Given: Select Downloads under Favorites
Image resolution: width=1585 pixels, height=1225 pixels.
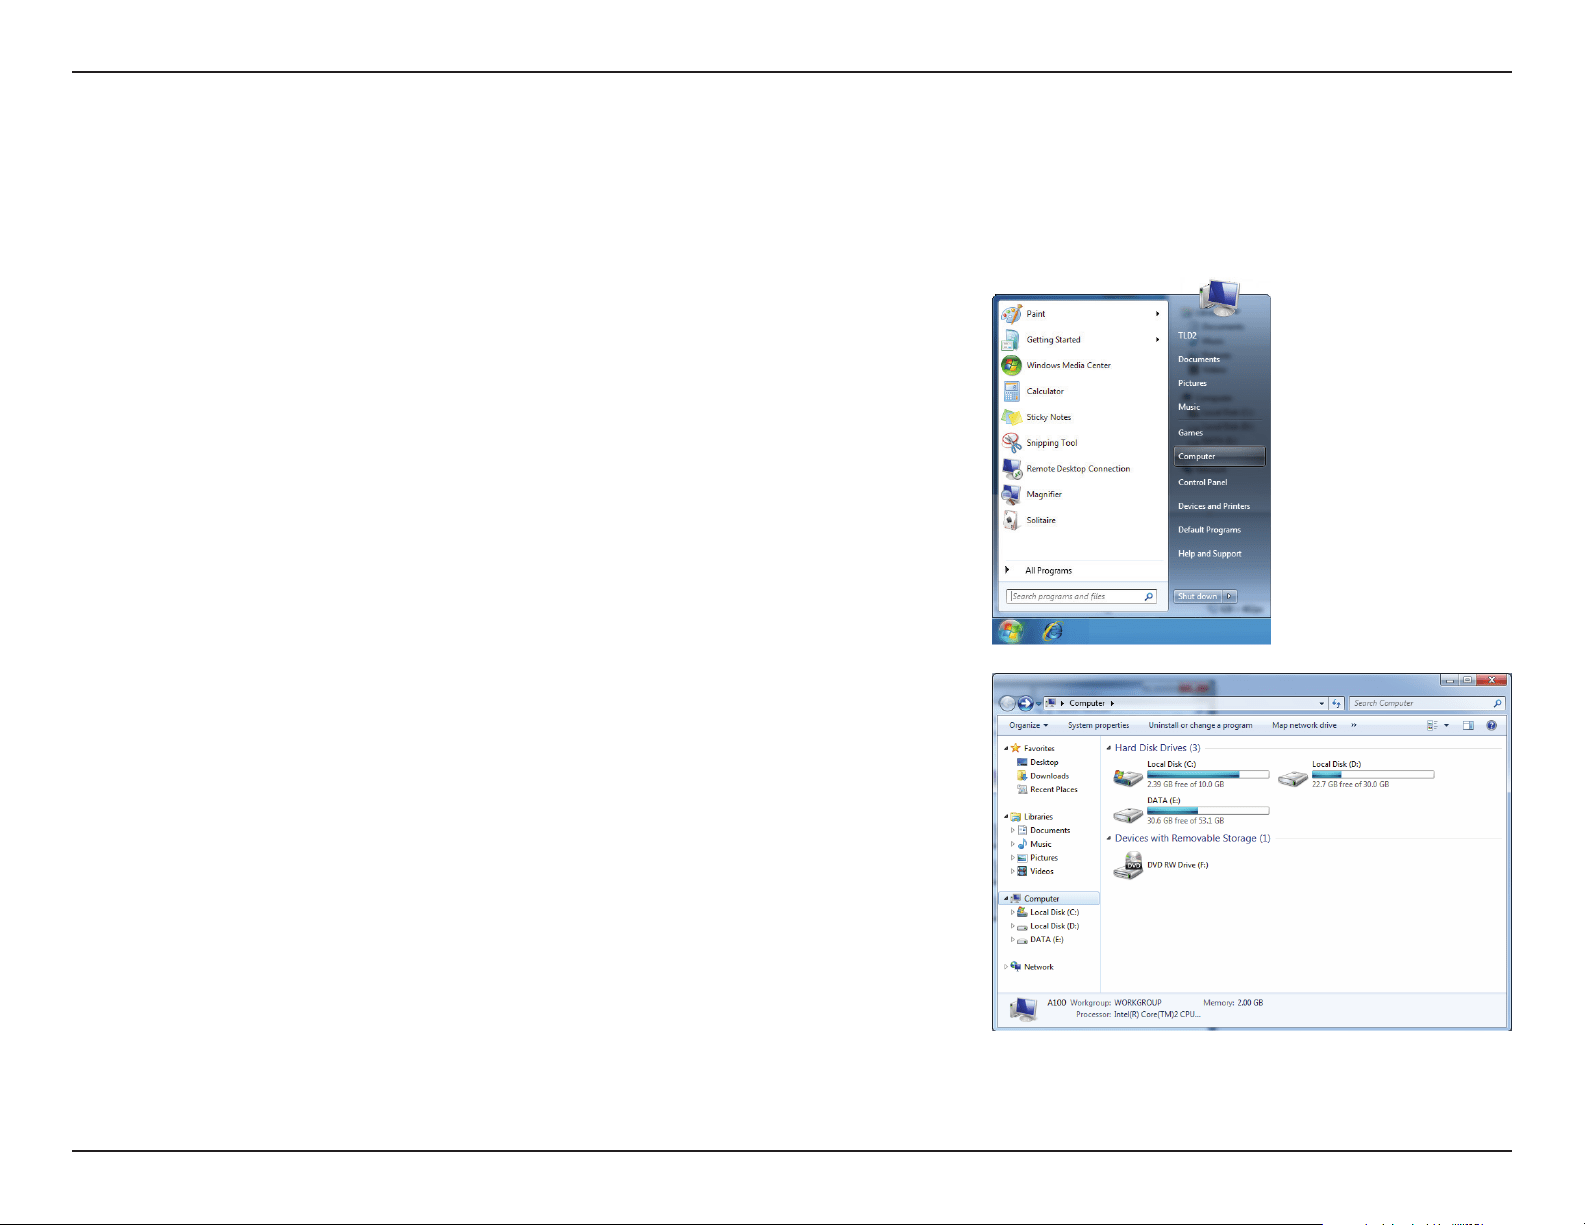Looking at the screenshot, I should [x=1042, y=776].
